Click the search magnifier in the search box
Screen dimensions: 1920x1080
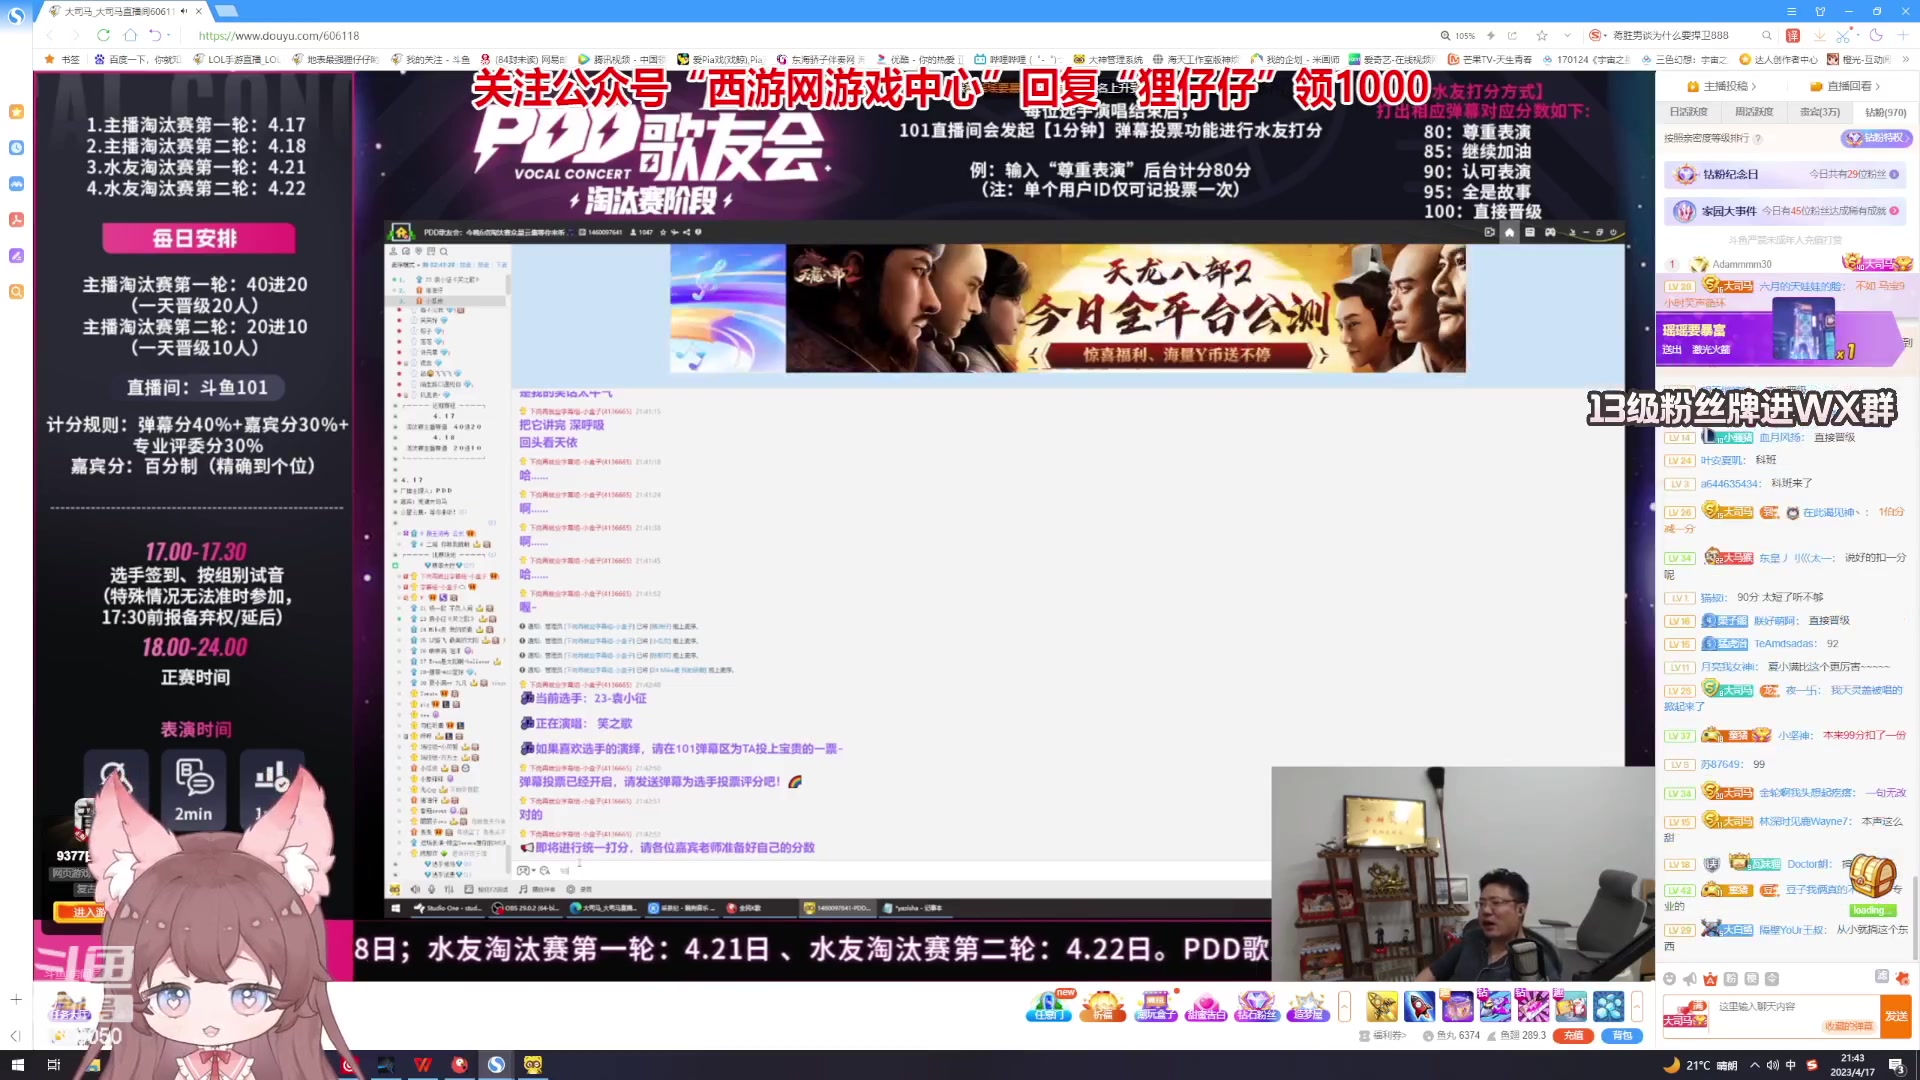click(1767, 35)
